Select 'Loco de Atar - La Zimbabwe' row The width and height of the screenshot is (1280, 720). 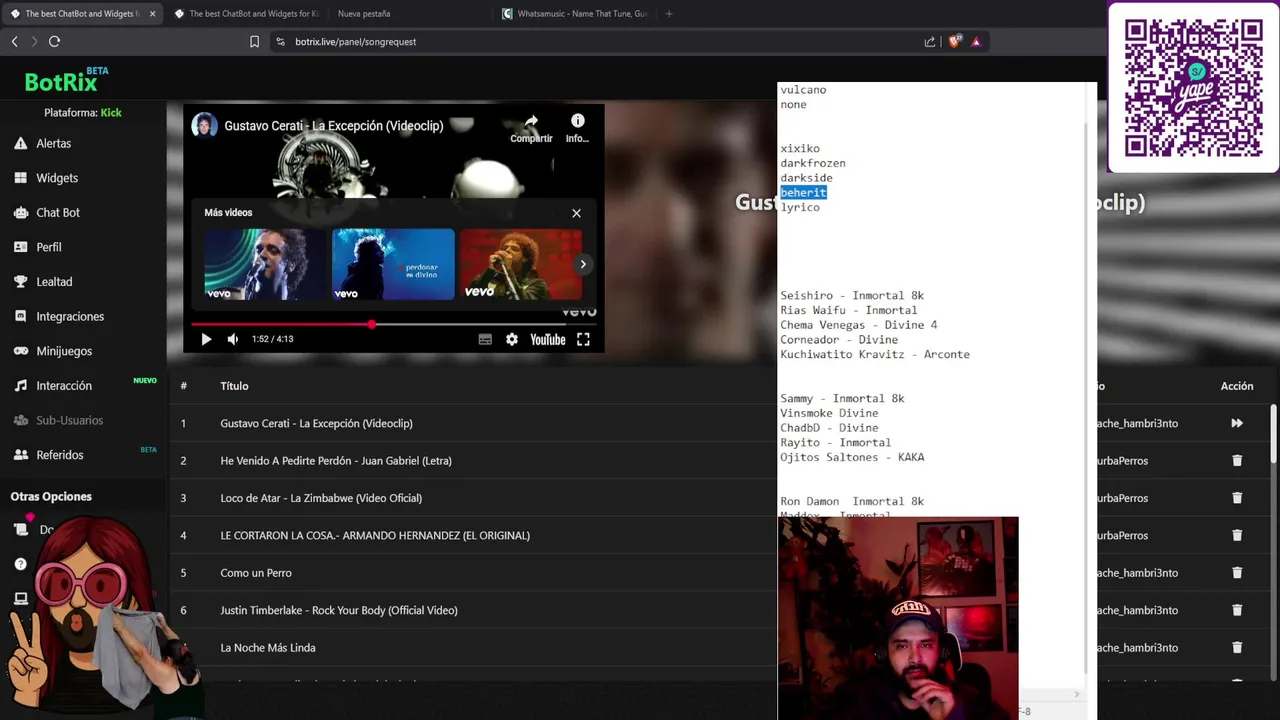click(x=321, y=498)
